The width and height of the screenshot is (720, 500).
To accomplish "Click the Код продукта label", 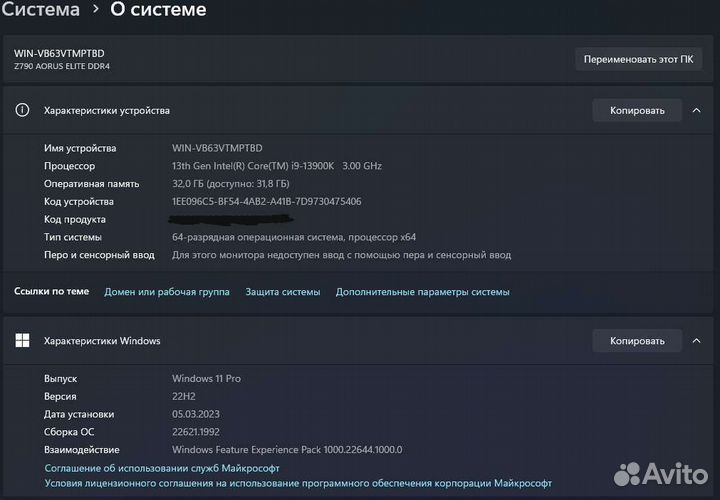I will [75, 219].
